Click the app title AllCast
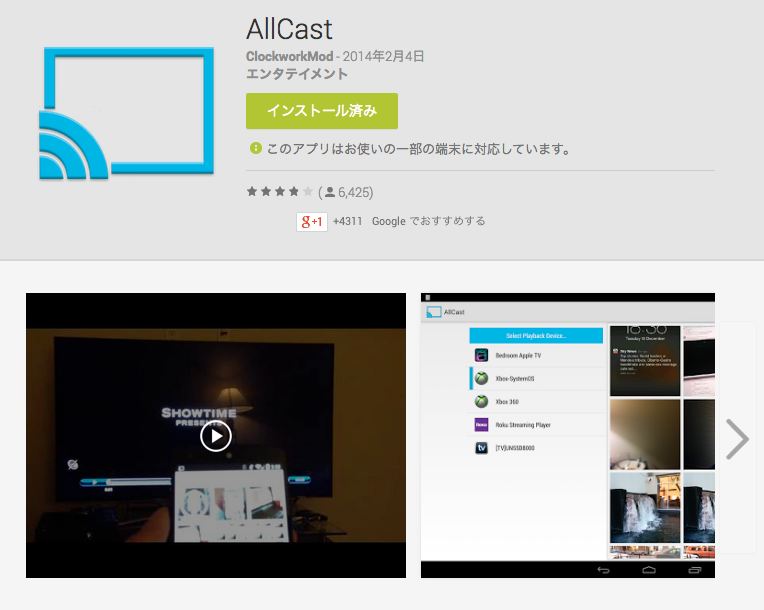Image resolution: width=764 pixels, height=610 pixels. (x=289, y=29)
